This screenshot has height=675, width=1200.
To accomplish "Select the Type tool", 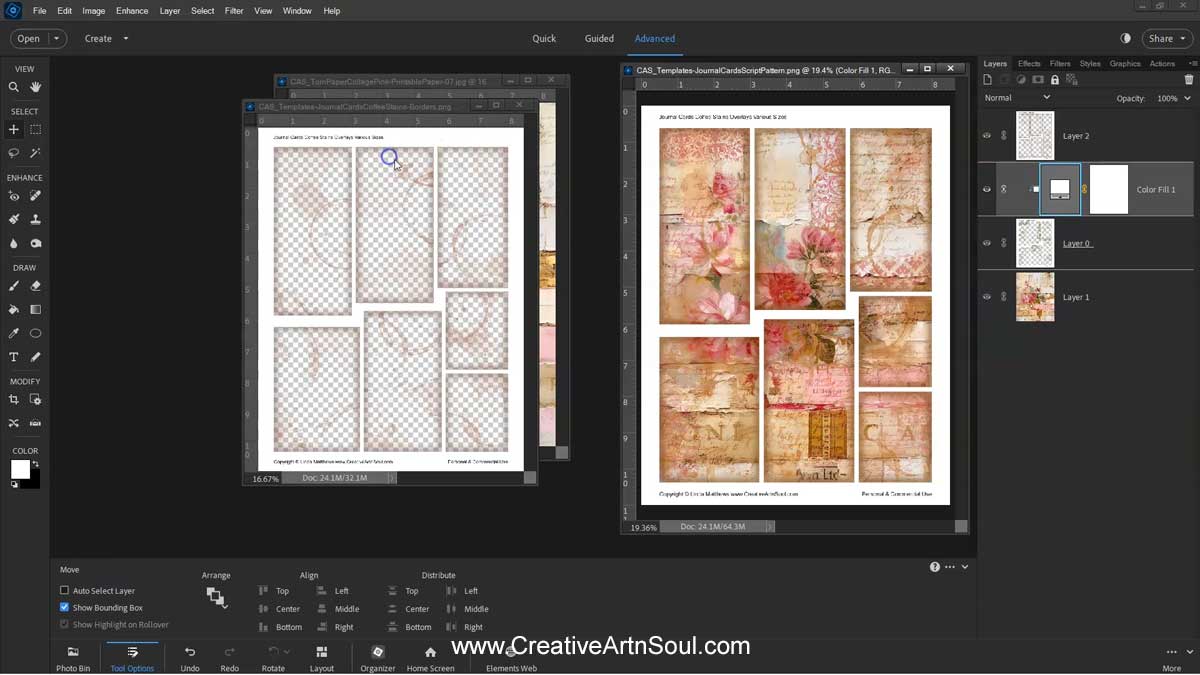I will 13,357.
